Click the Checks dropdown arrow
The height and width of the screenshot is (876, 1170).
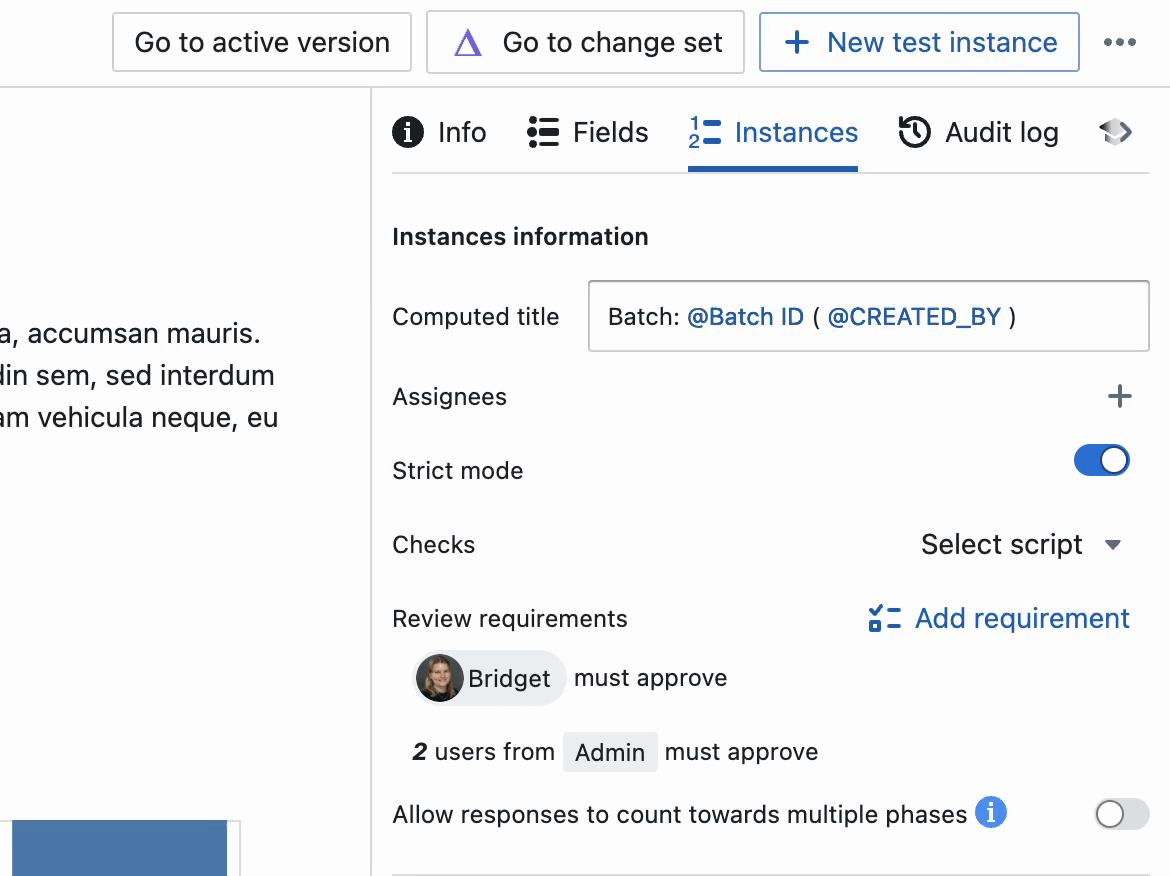point(1113,545)
